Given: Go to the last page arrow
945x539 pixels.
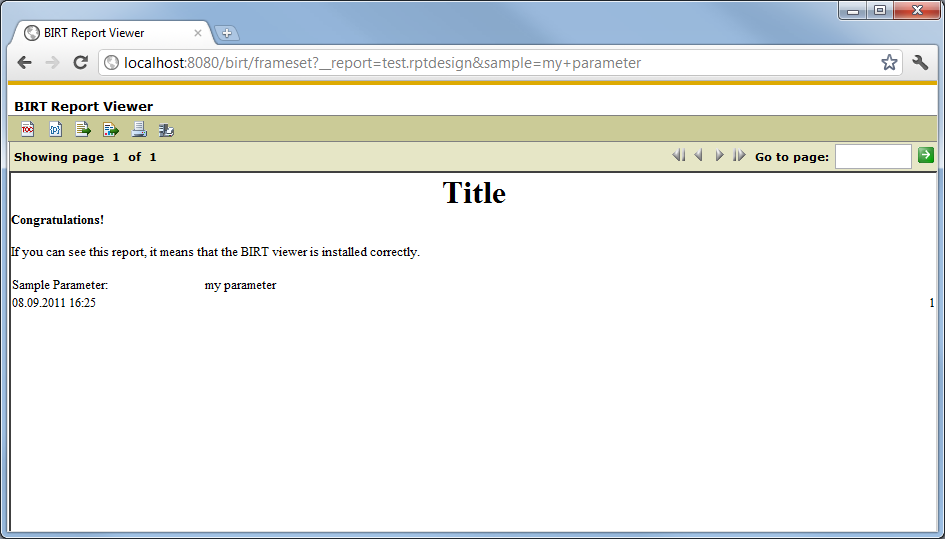Looking at the screenshot, I should [739, 156].
